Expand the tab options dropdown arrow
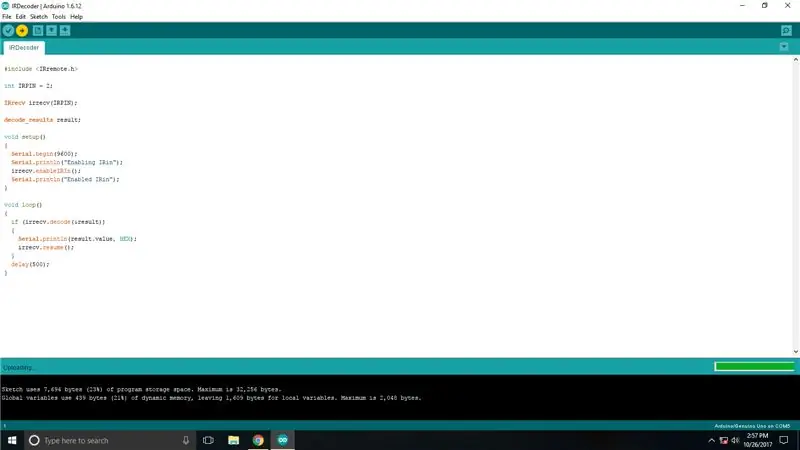The image size is (800, 450). coord(784,47)
